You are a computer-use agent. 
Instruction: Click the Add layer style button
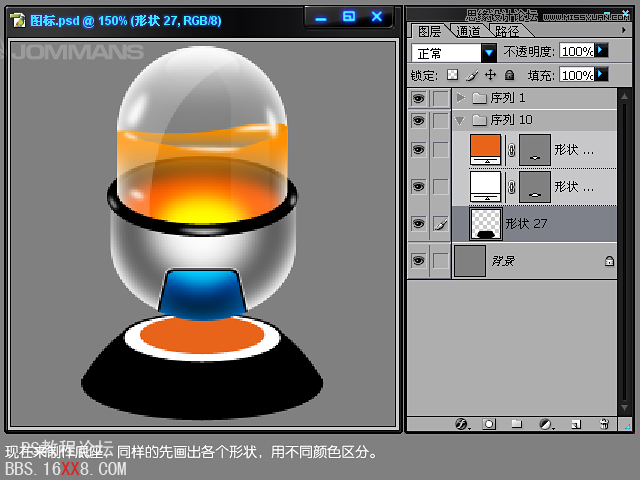[462, 424]
